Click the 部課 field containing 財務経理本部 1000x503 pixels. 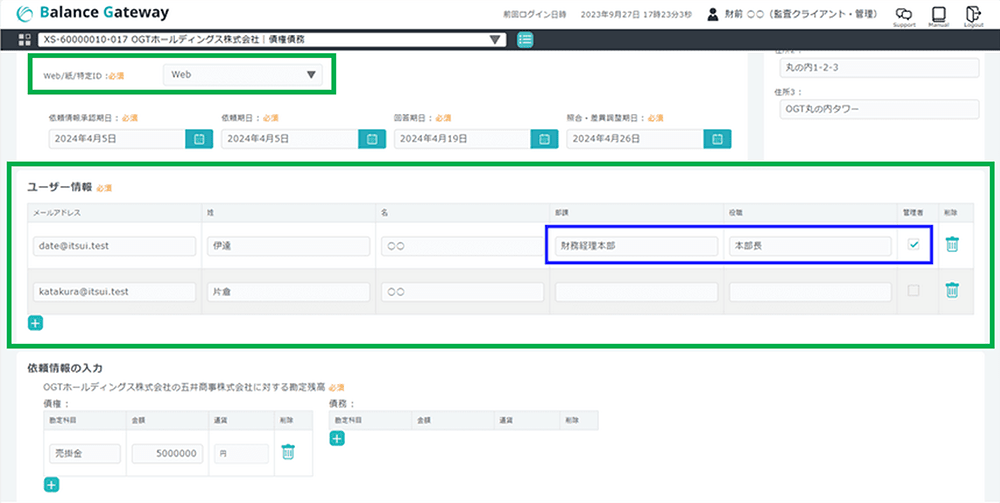click(631, 246)
